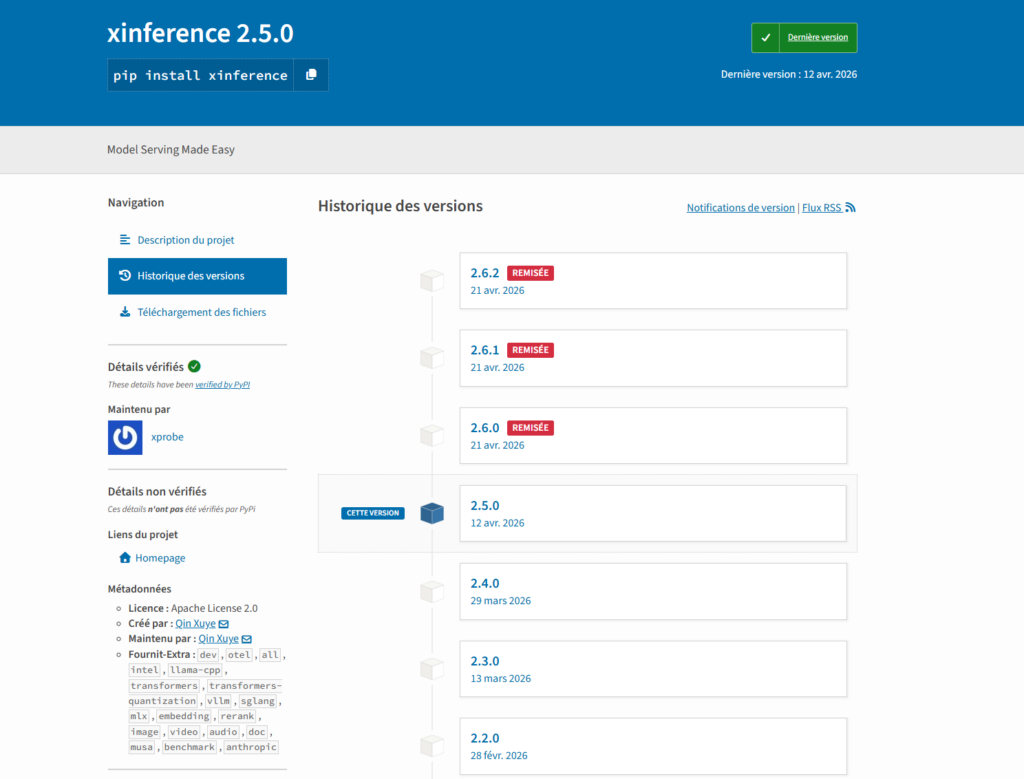The width and height of the screenshot is (1024, 779).
Task: Open version 2.2.0 release card
Action: point(653,746)
